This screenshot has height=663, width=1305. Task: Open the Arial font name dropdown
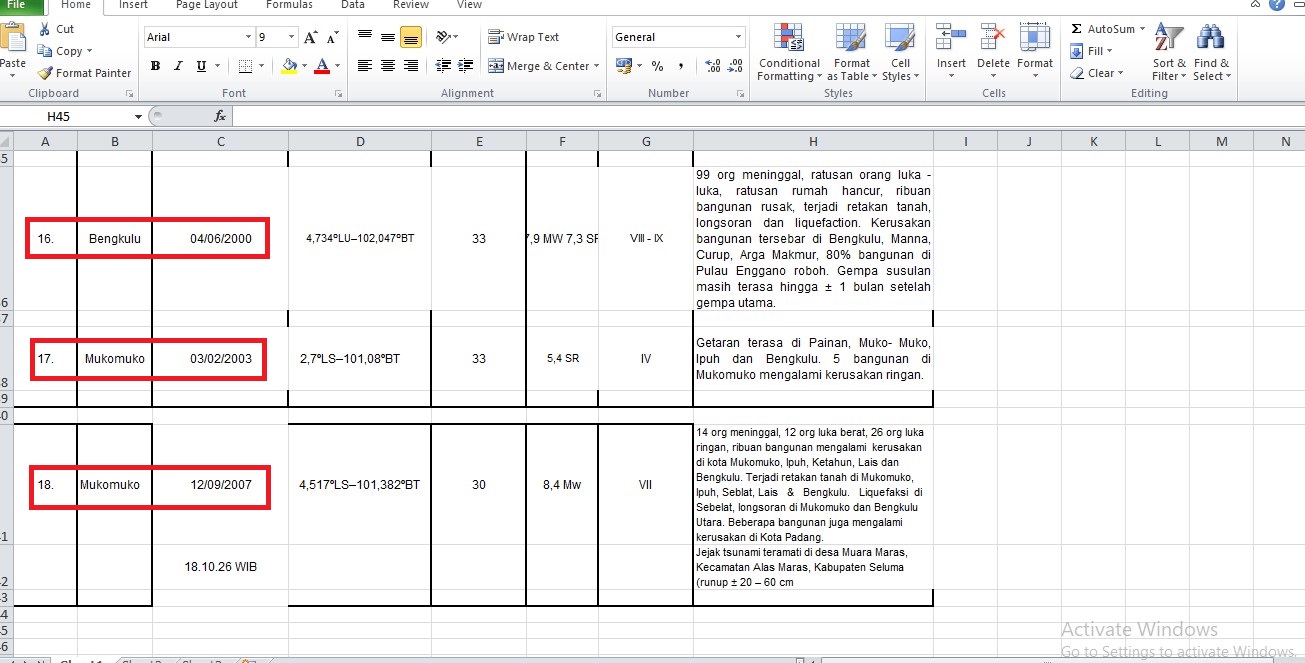248,37
